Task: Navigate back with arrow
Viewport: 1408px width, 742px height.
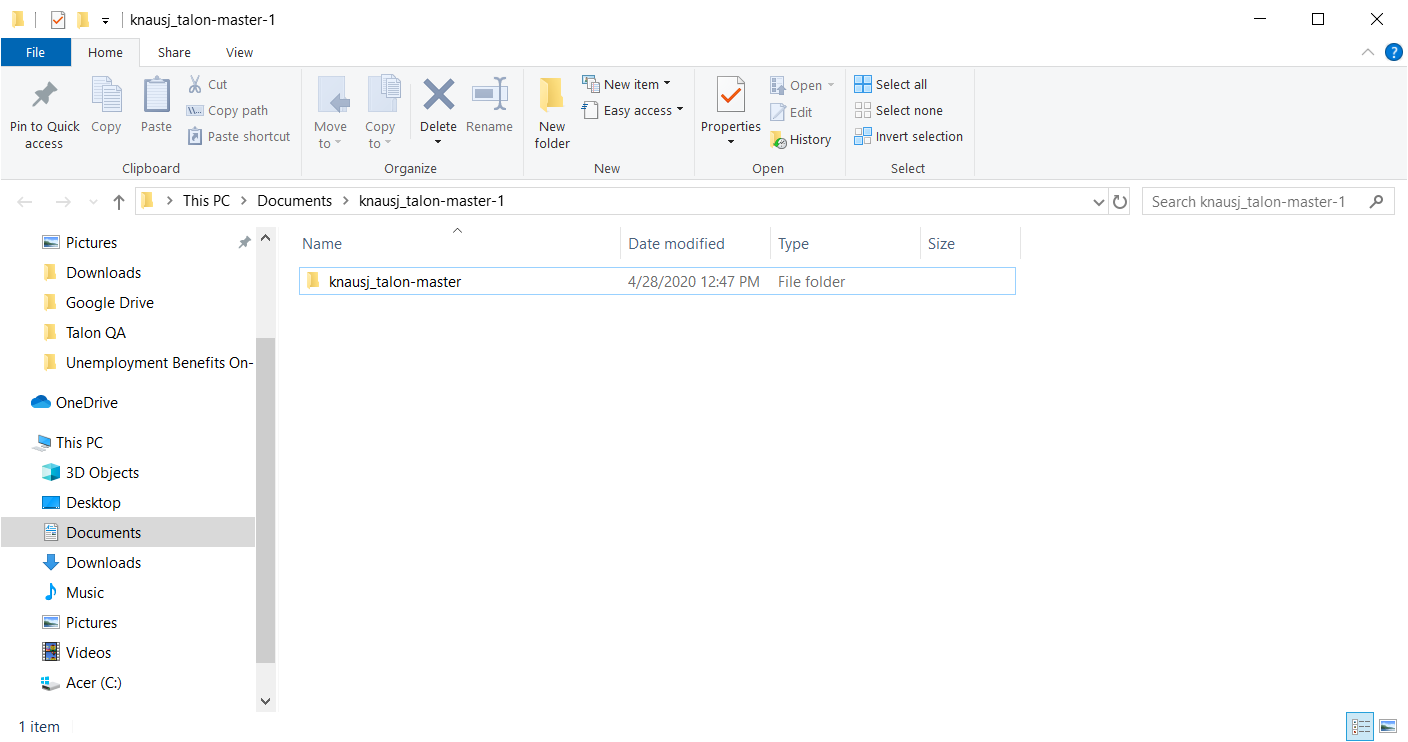Action: coord(25,202)
